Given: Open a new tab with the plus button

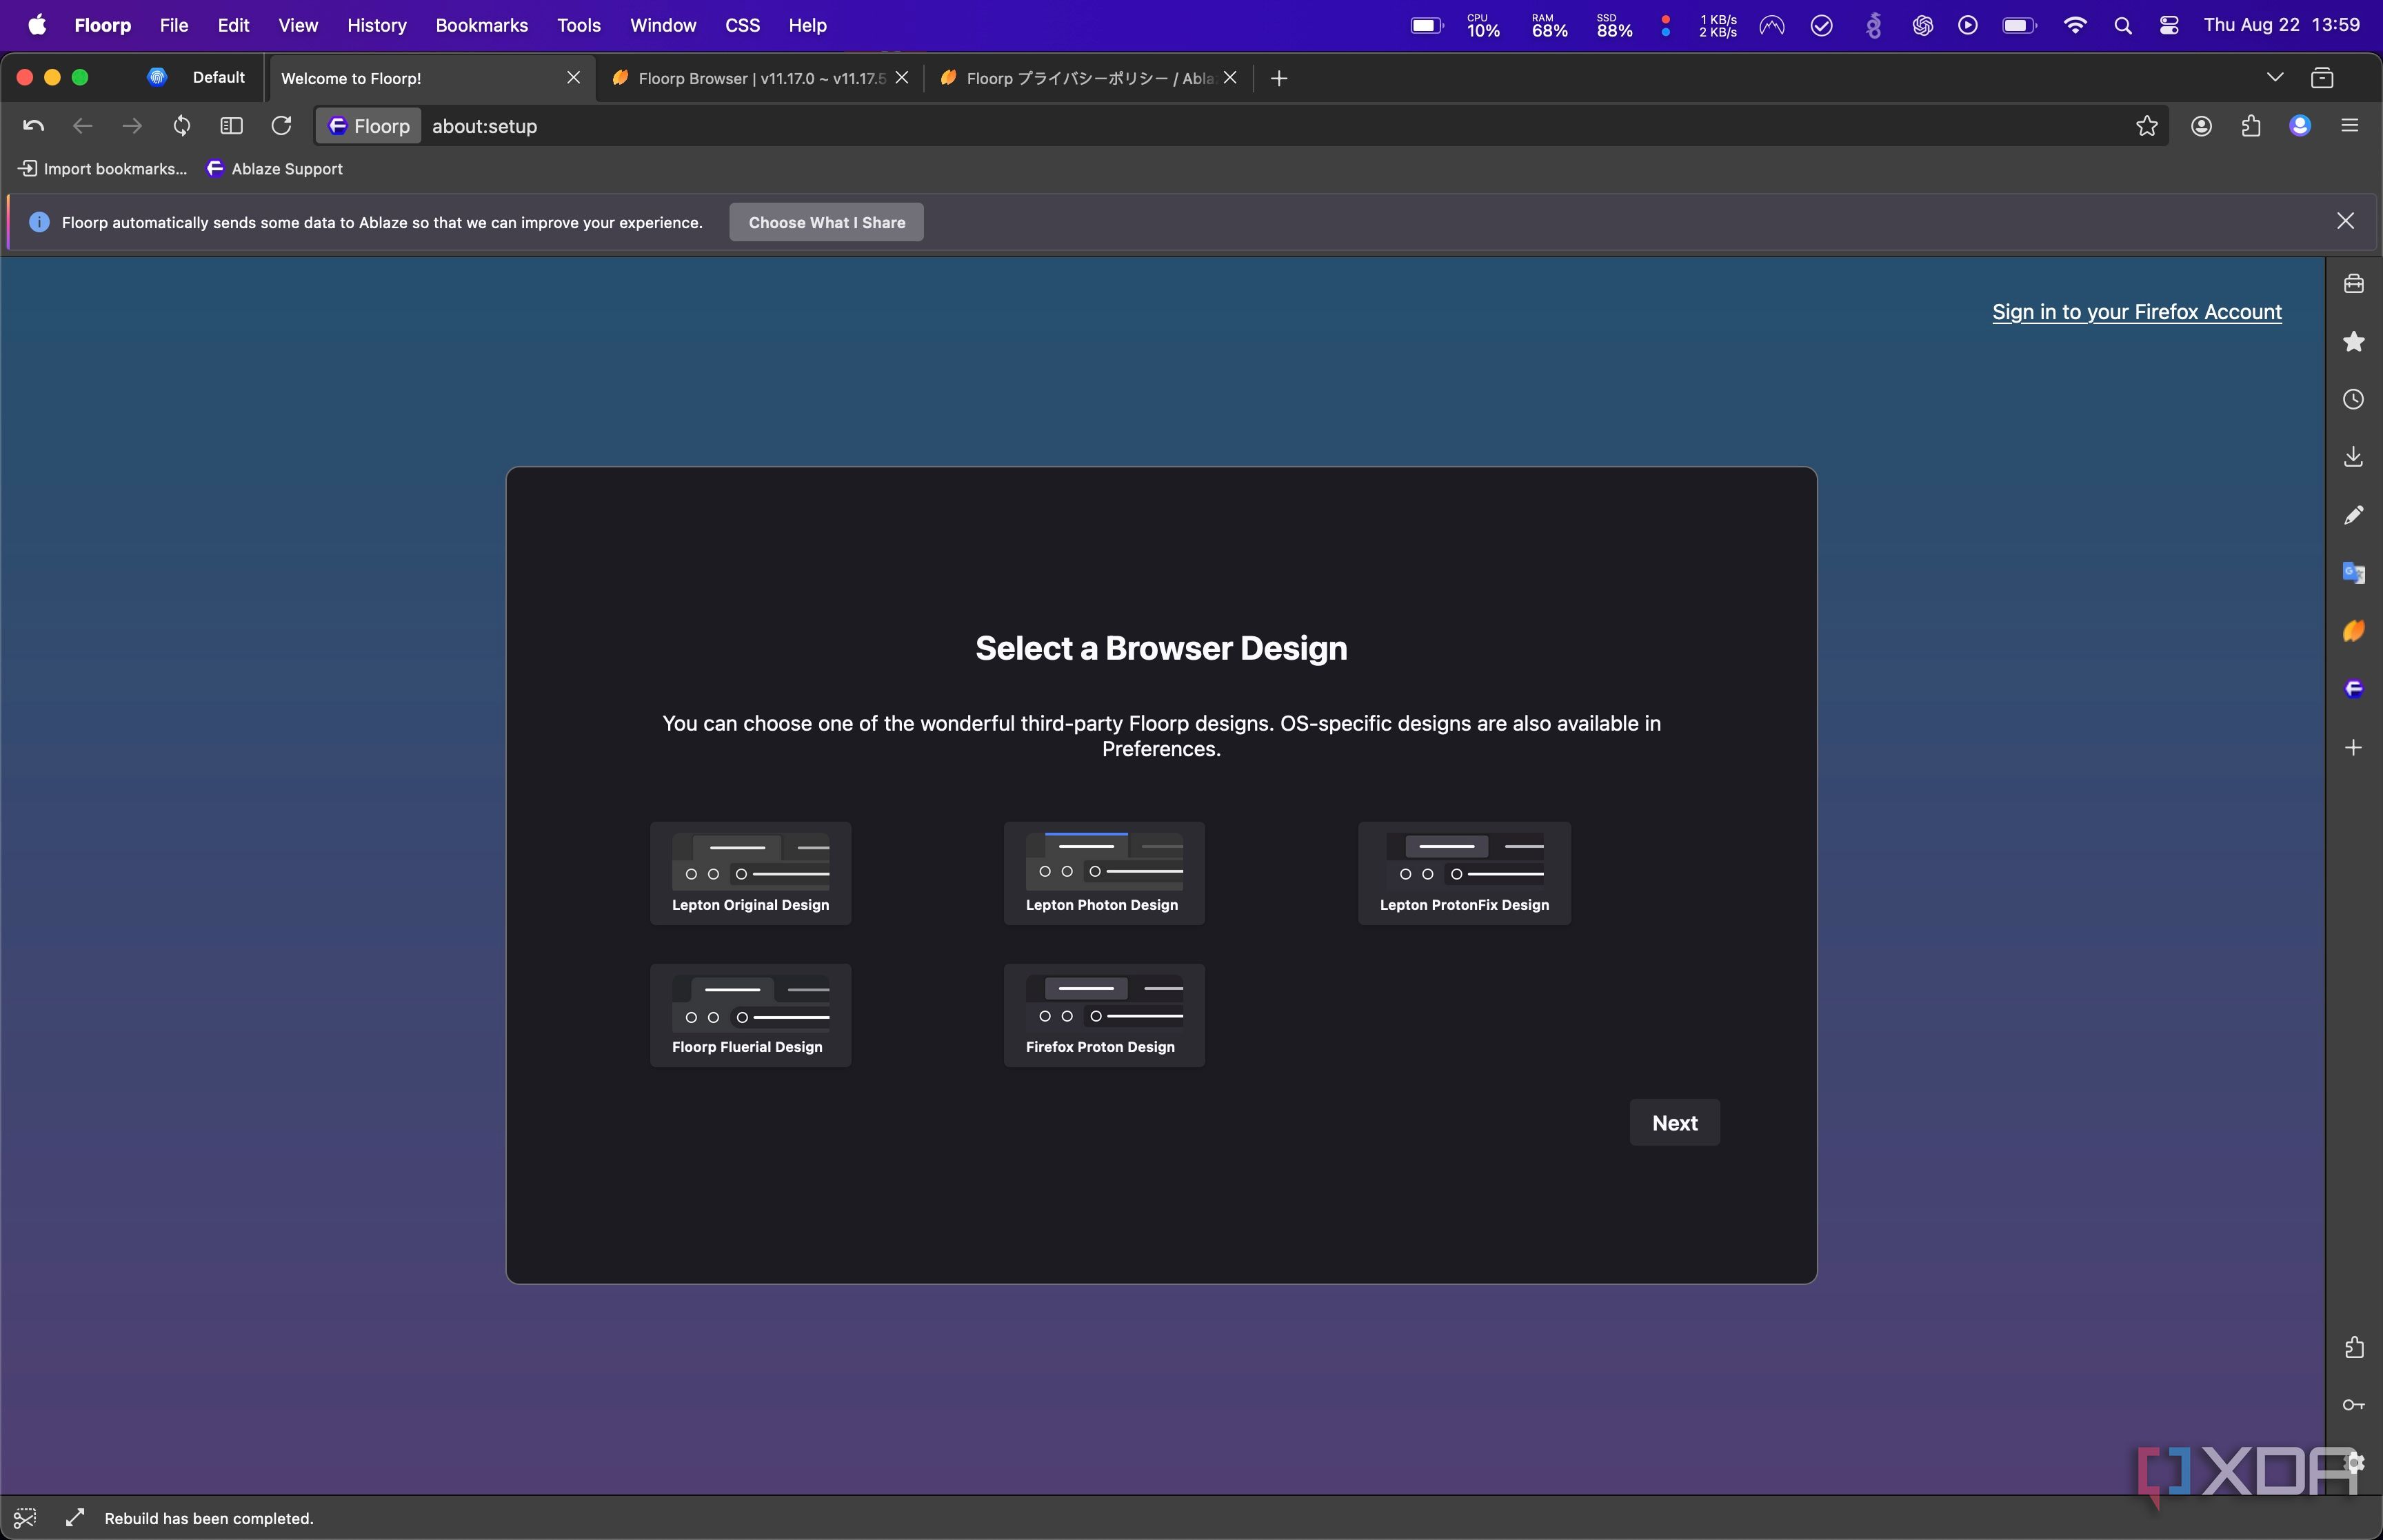Looking at the screenshot, I should (1279, 78).
